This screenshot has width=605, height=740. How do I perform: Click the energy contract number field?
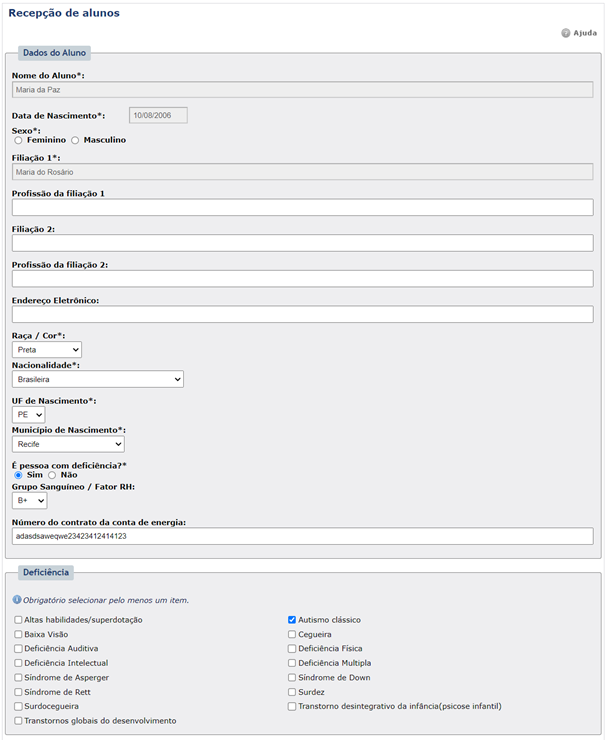coord(302,536)
